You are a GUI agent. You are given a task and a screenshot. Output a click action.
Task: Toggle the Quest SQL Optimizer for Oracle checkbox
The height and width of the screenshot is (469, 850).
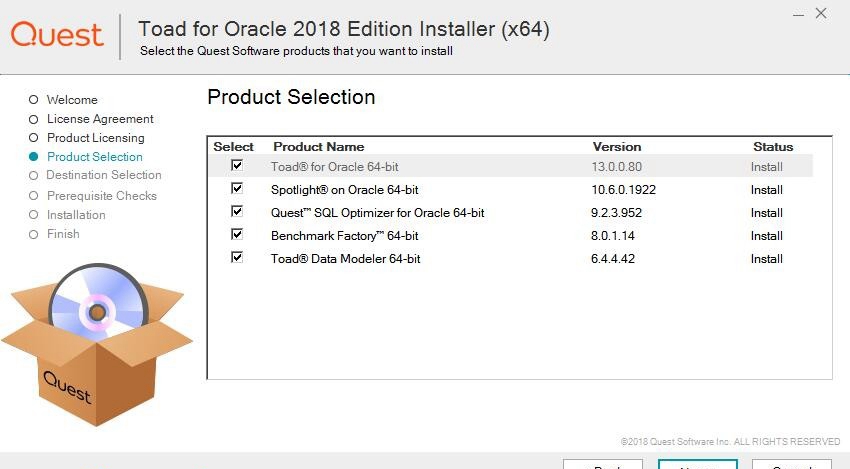[237, 211]
